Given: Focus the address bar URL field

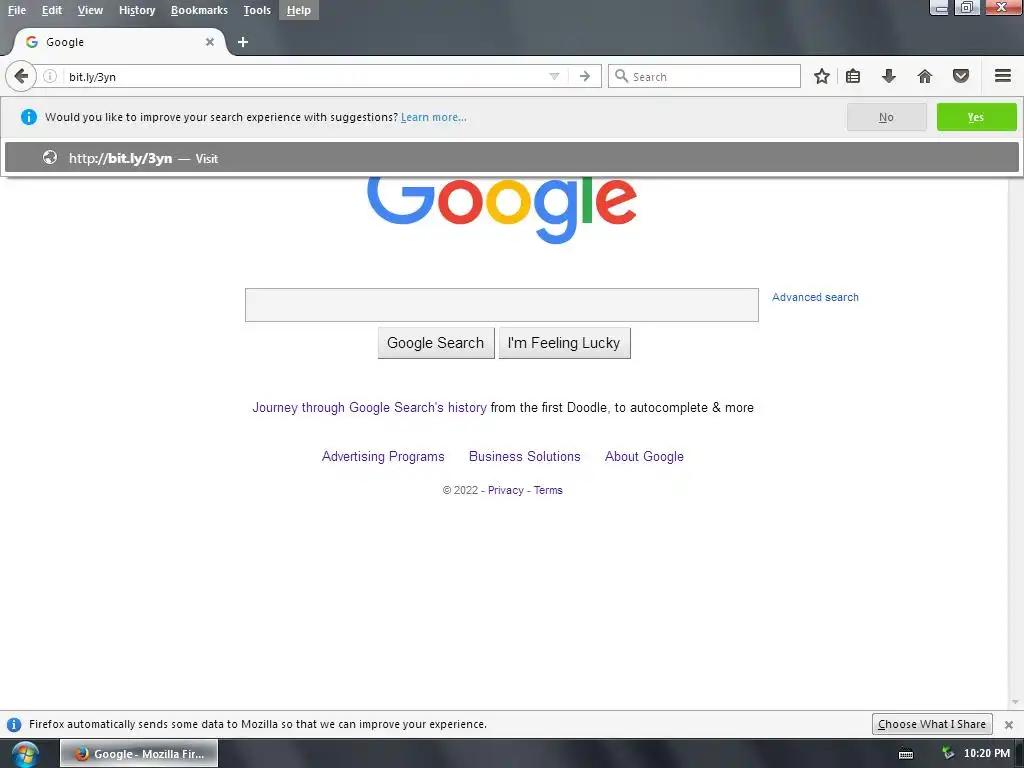Looking at the screenshot, I should 305,76.
